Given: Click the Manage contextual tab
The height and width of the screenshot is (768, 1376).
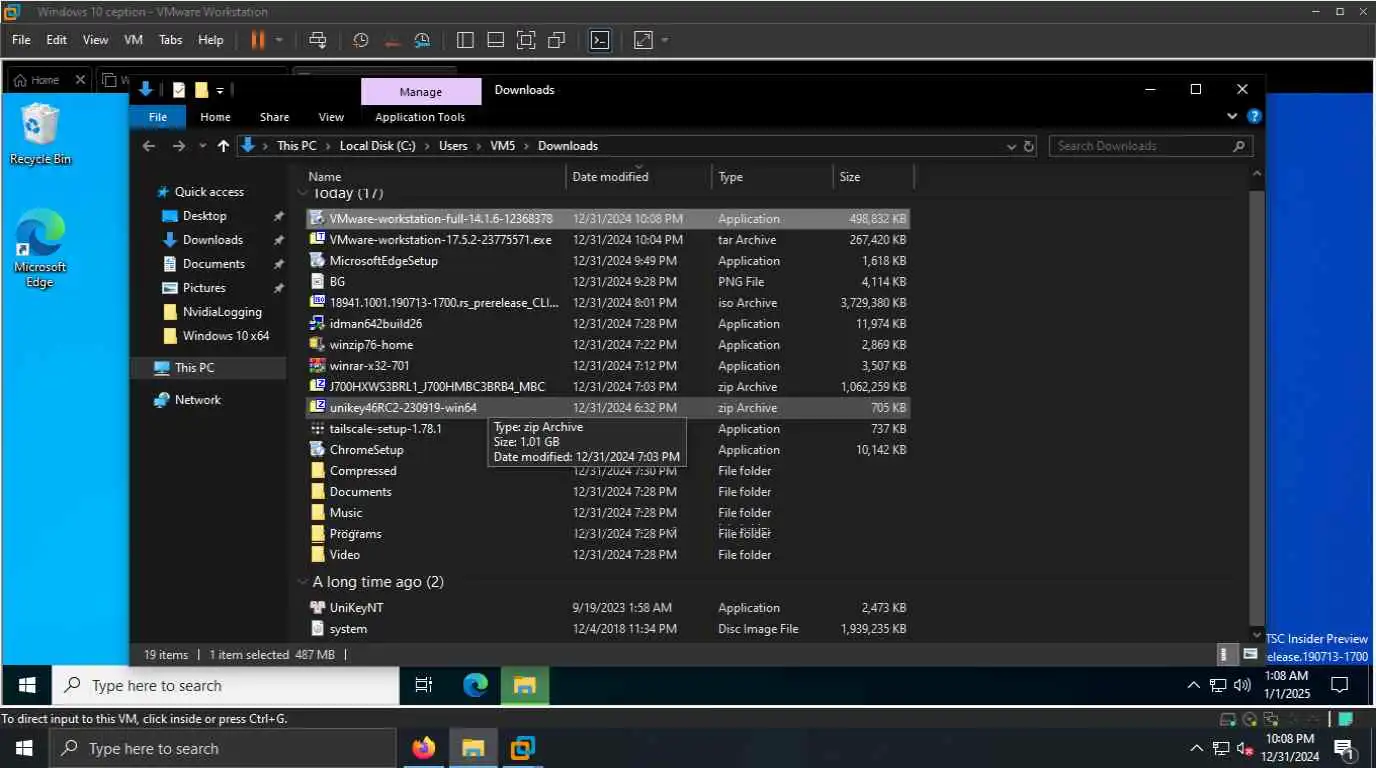Looking at the screenshot, I should pos(421,91).
